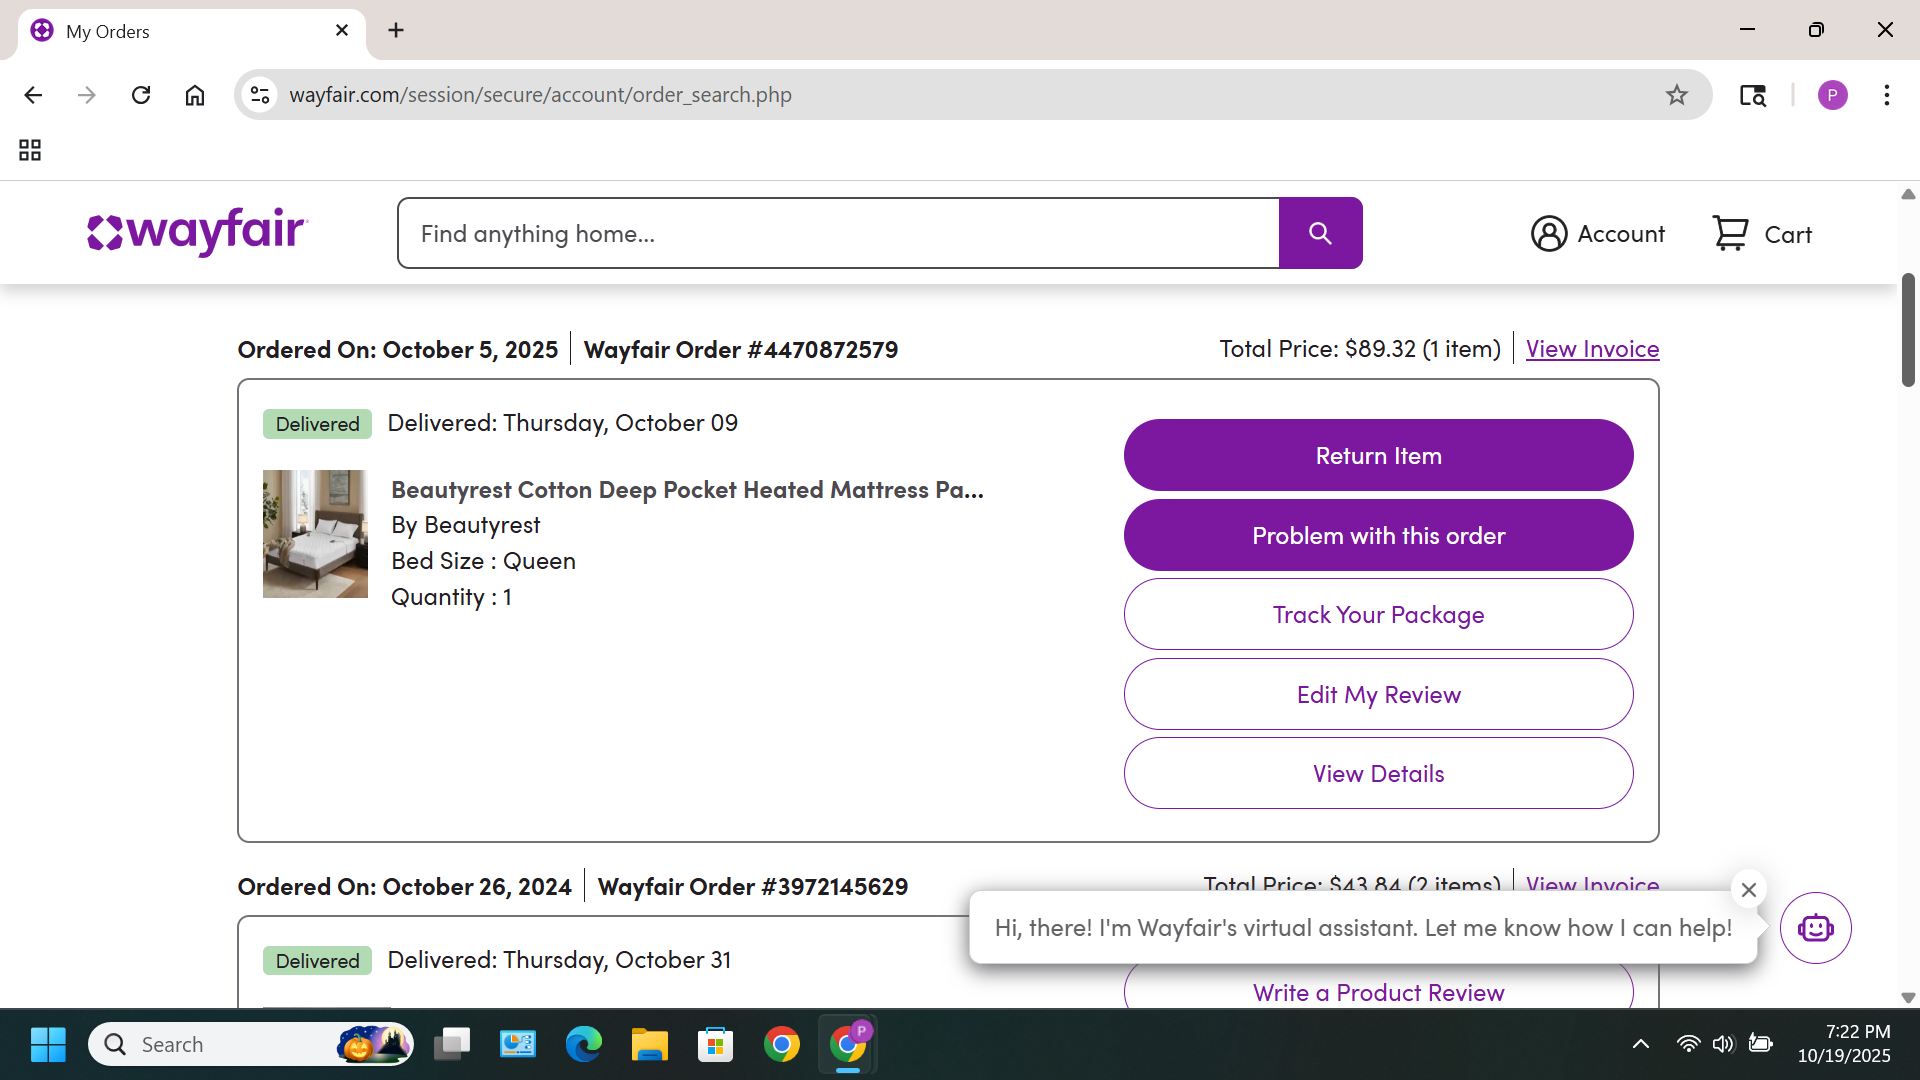Bookmark this page with the star icon
Screen dimensions: 1920x1080
click(x=1677, y=95)
